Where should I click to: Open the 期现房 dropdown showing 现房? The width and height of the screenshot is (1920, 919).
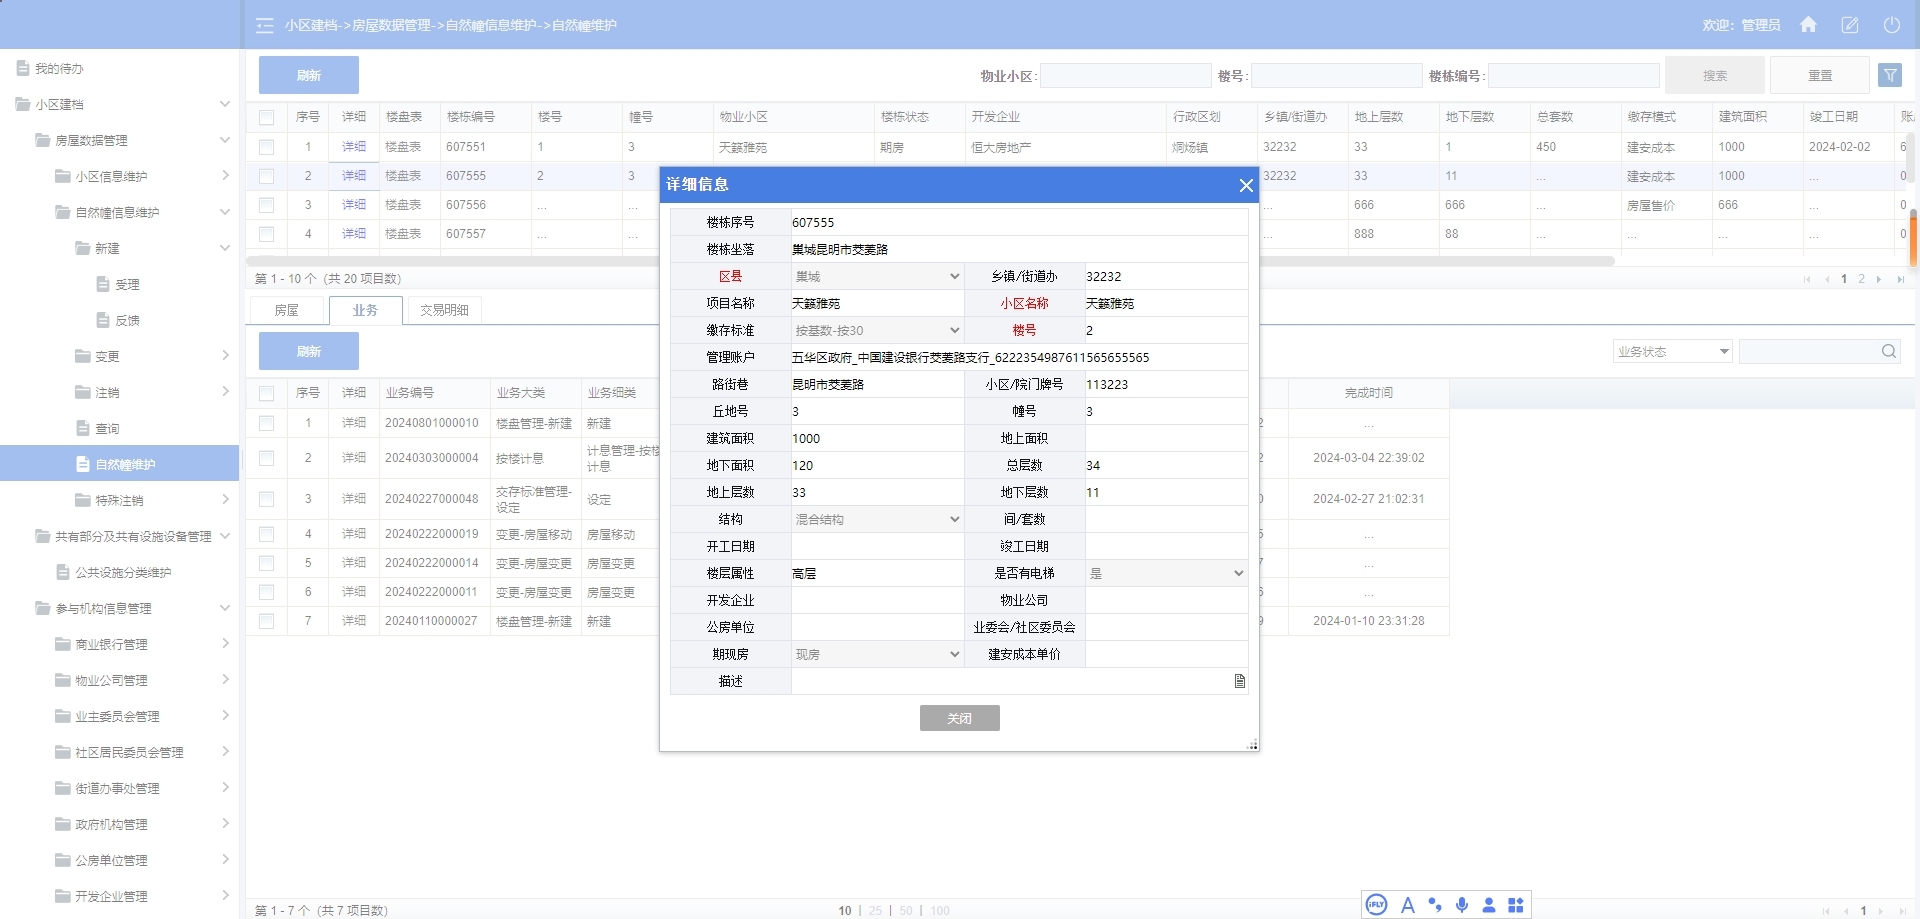click(x=877, y=654)
